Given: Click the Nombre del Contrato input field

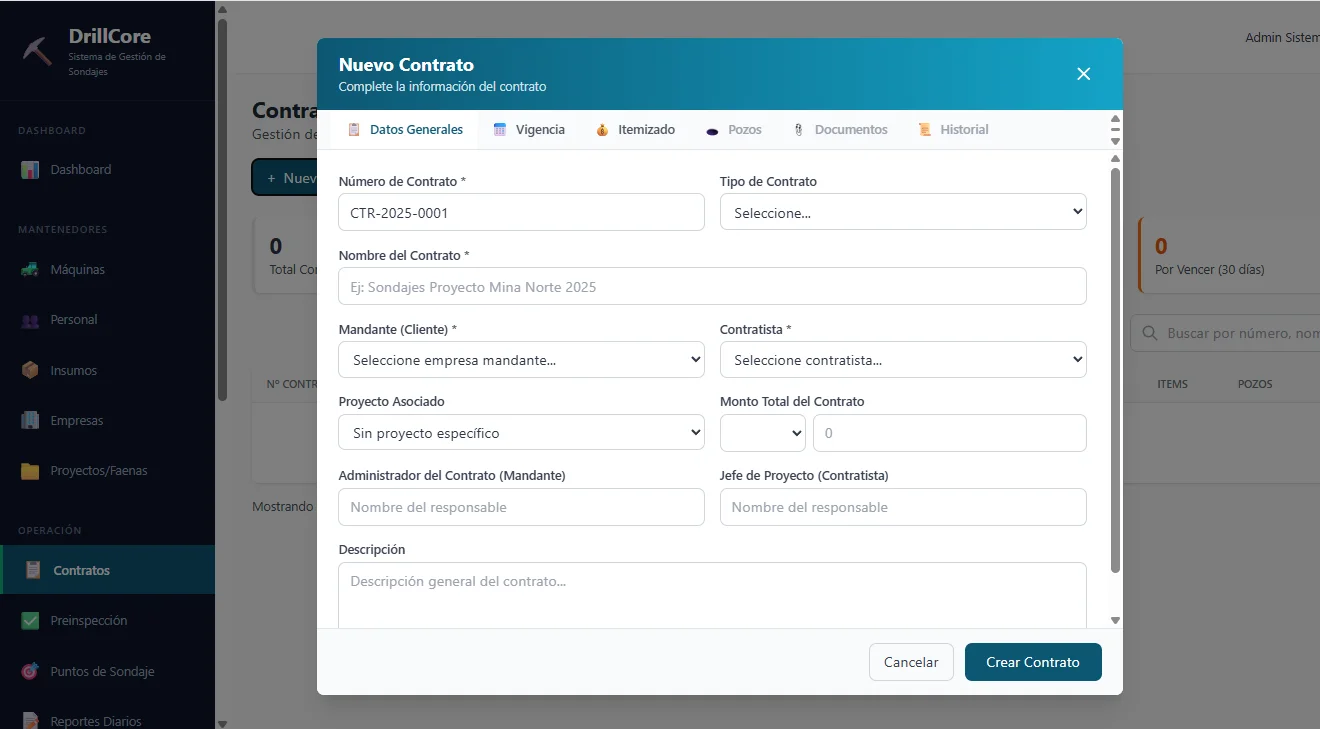Looking at the screenshot, I should 712,286.
